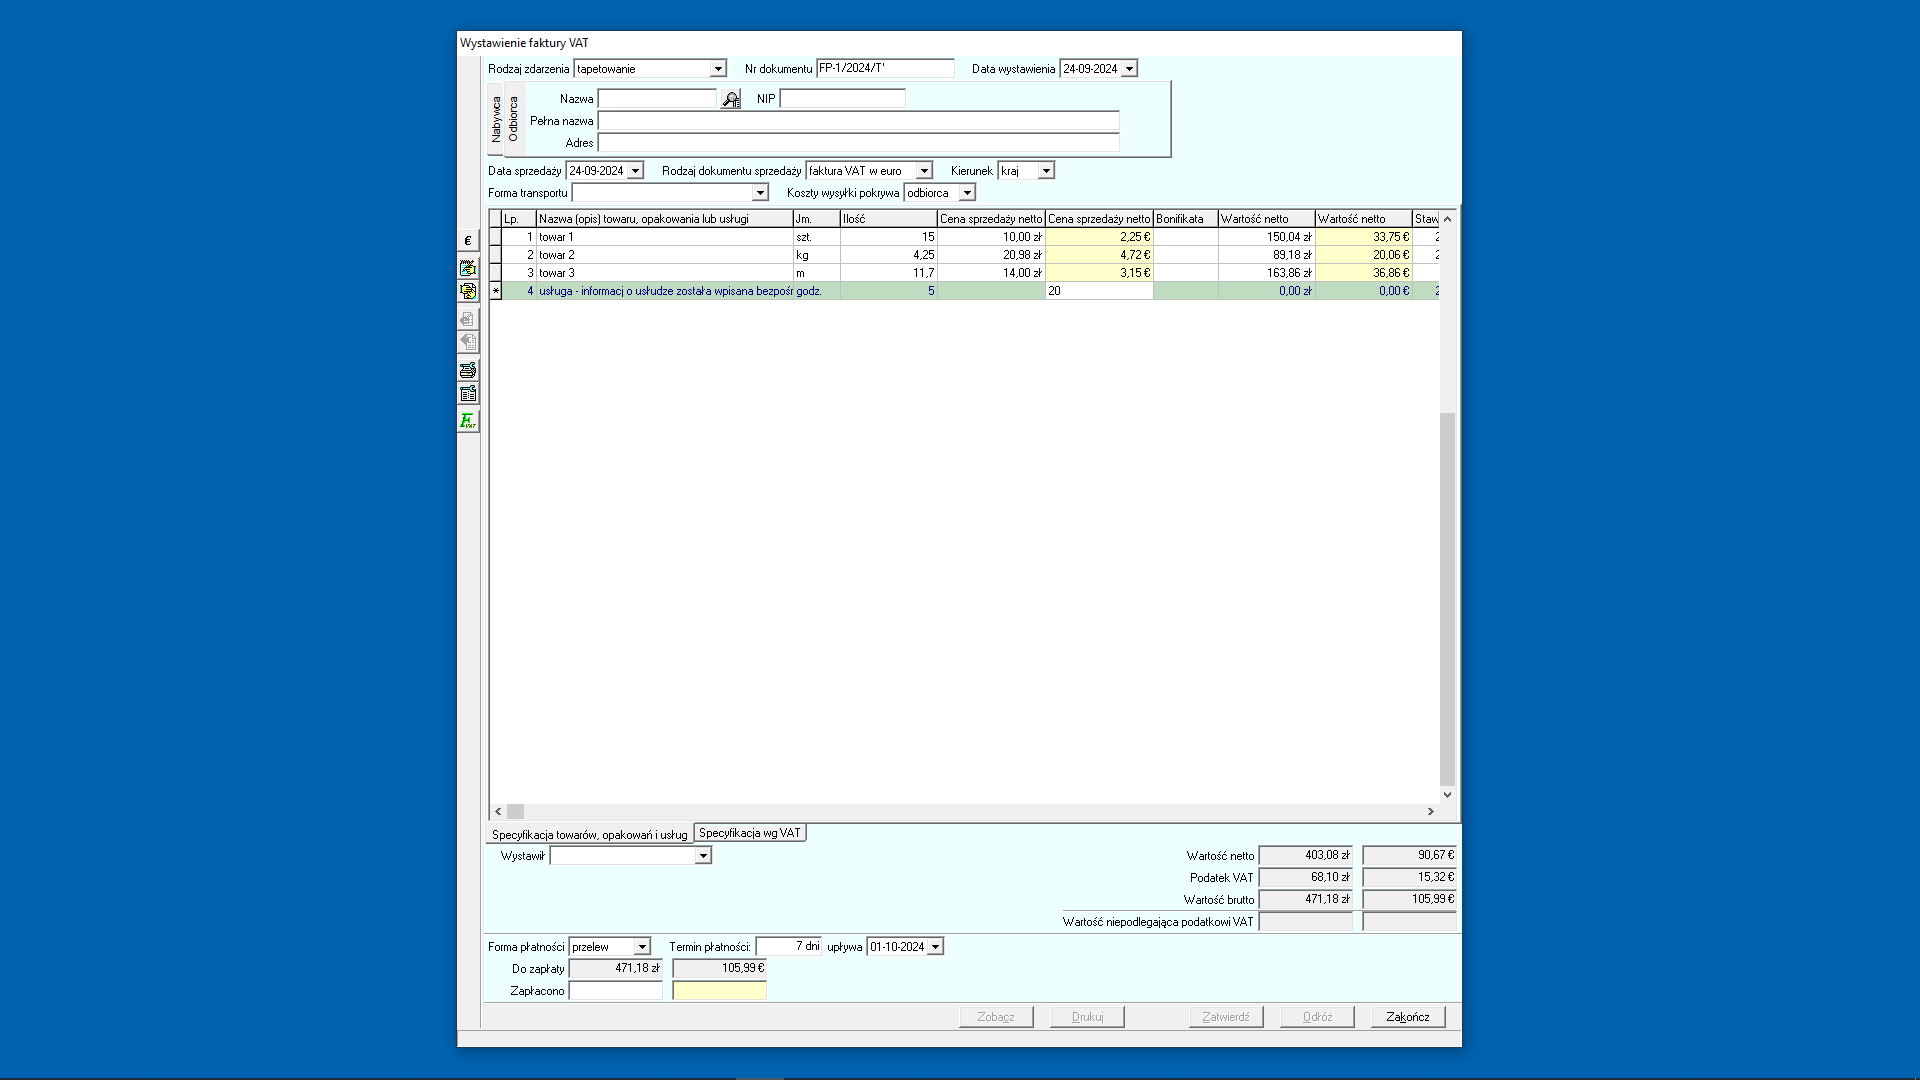Expand the Forma transportu dropdown
The width and height of the screenshot is (1920, 1080).
click(760, 193)
